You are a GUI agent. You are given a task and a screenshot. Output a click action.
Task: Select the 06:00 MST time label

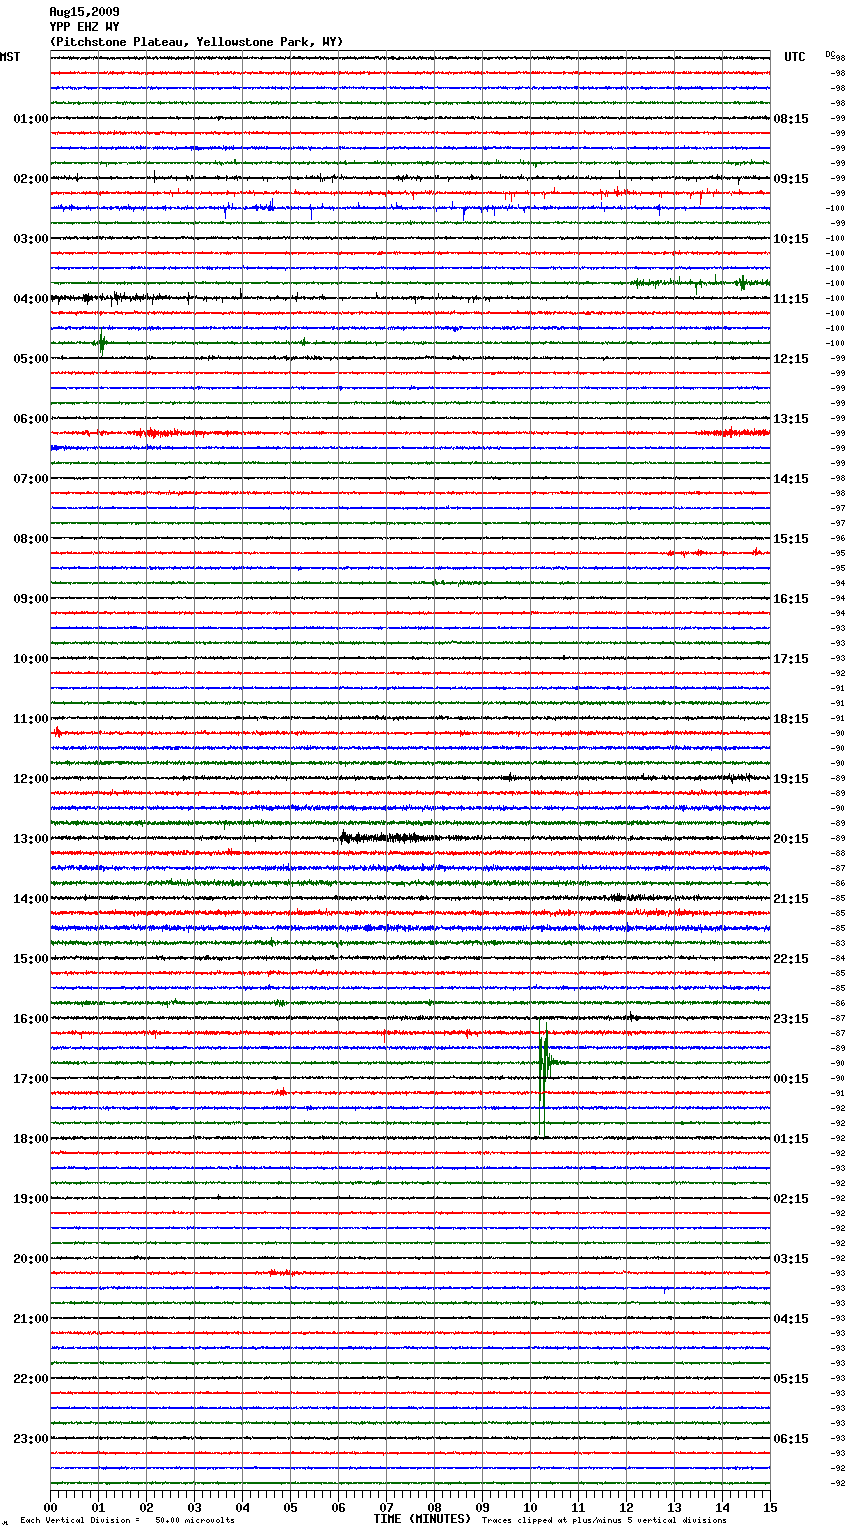31,419
